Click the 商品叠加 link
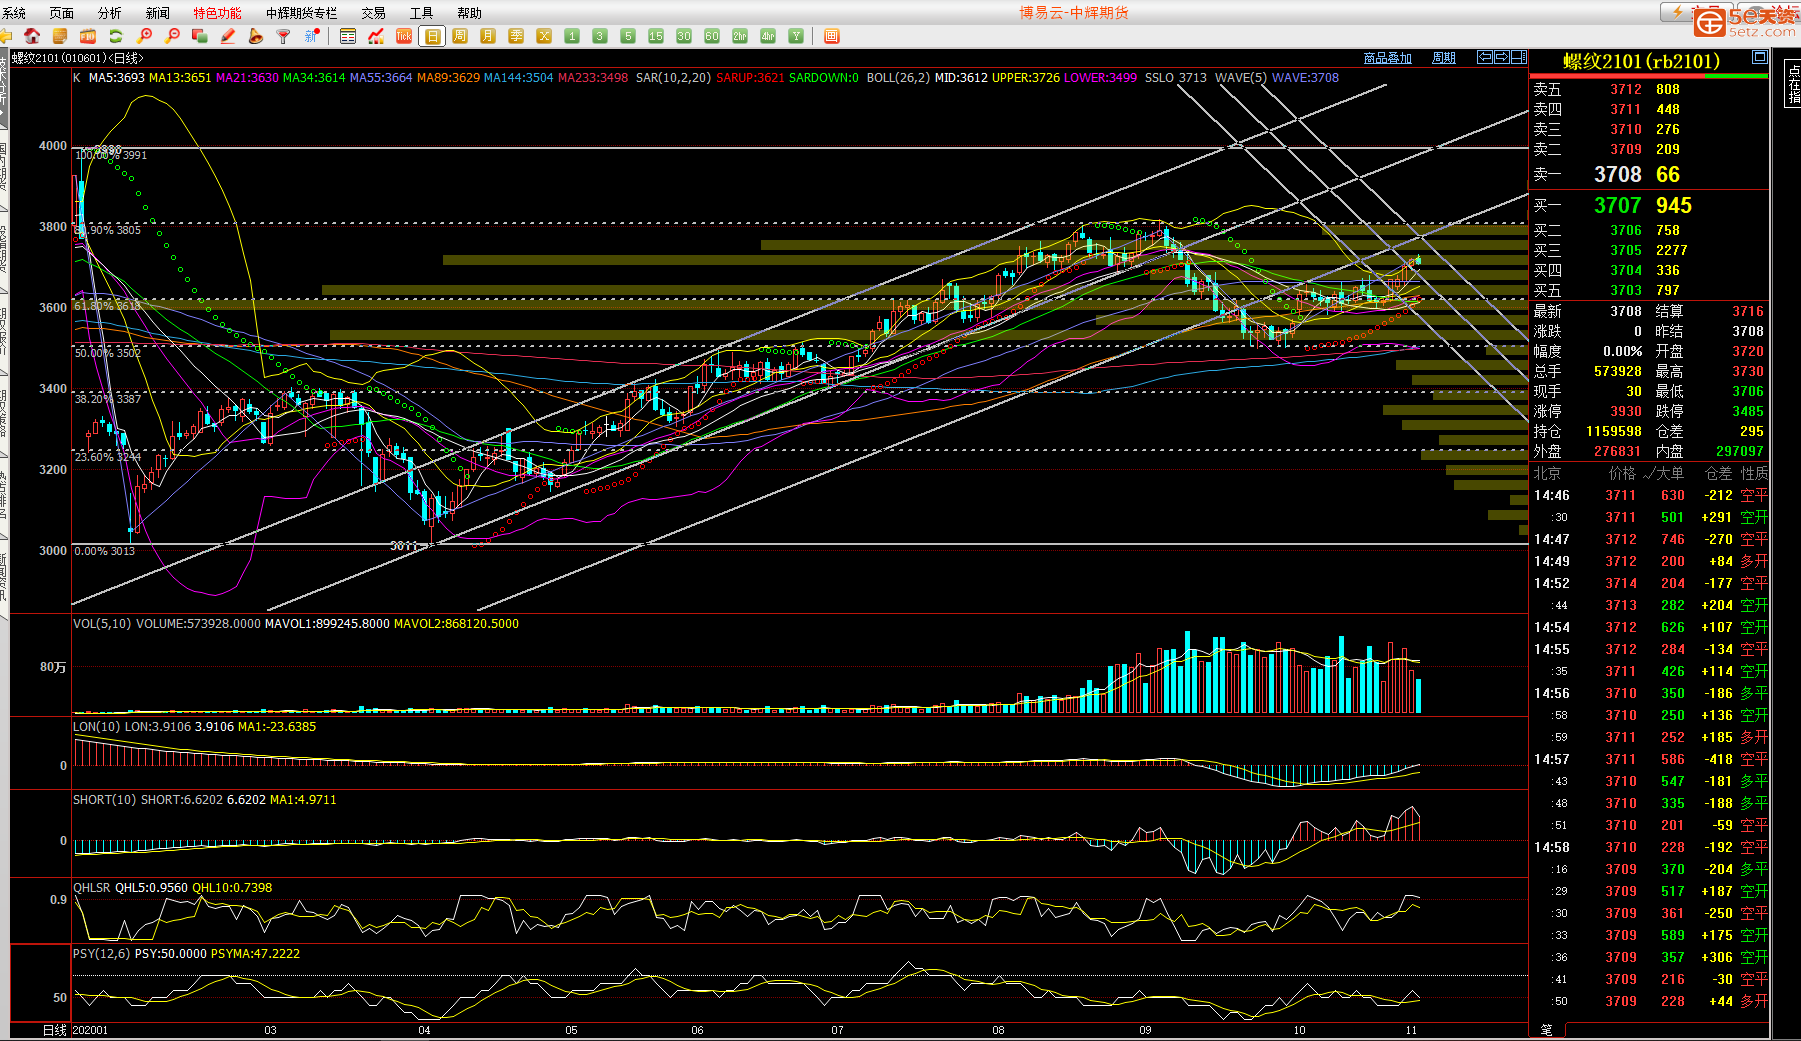Screen dimensions: 1801x1041 pos(1388,58)
